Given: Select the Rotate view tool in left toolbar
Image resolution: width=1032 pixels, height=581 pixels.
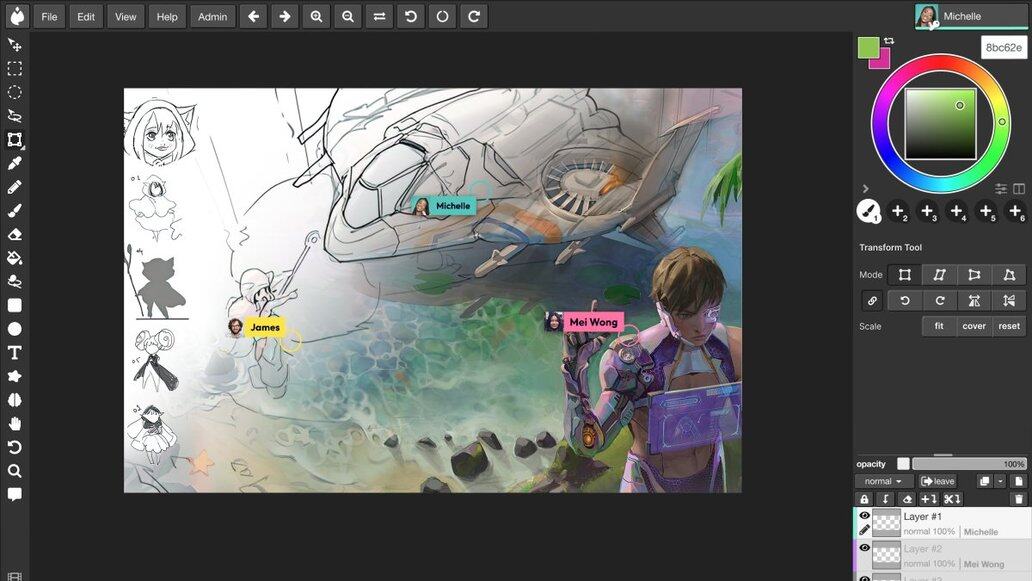Looking at the screenshot, I should coord(14,447).
